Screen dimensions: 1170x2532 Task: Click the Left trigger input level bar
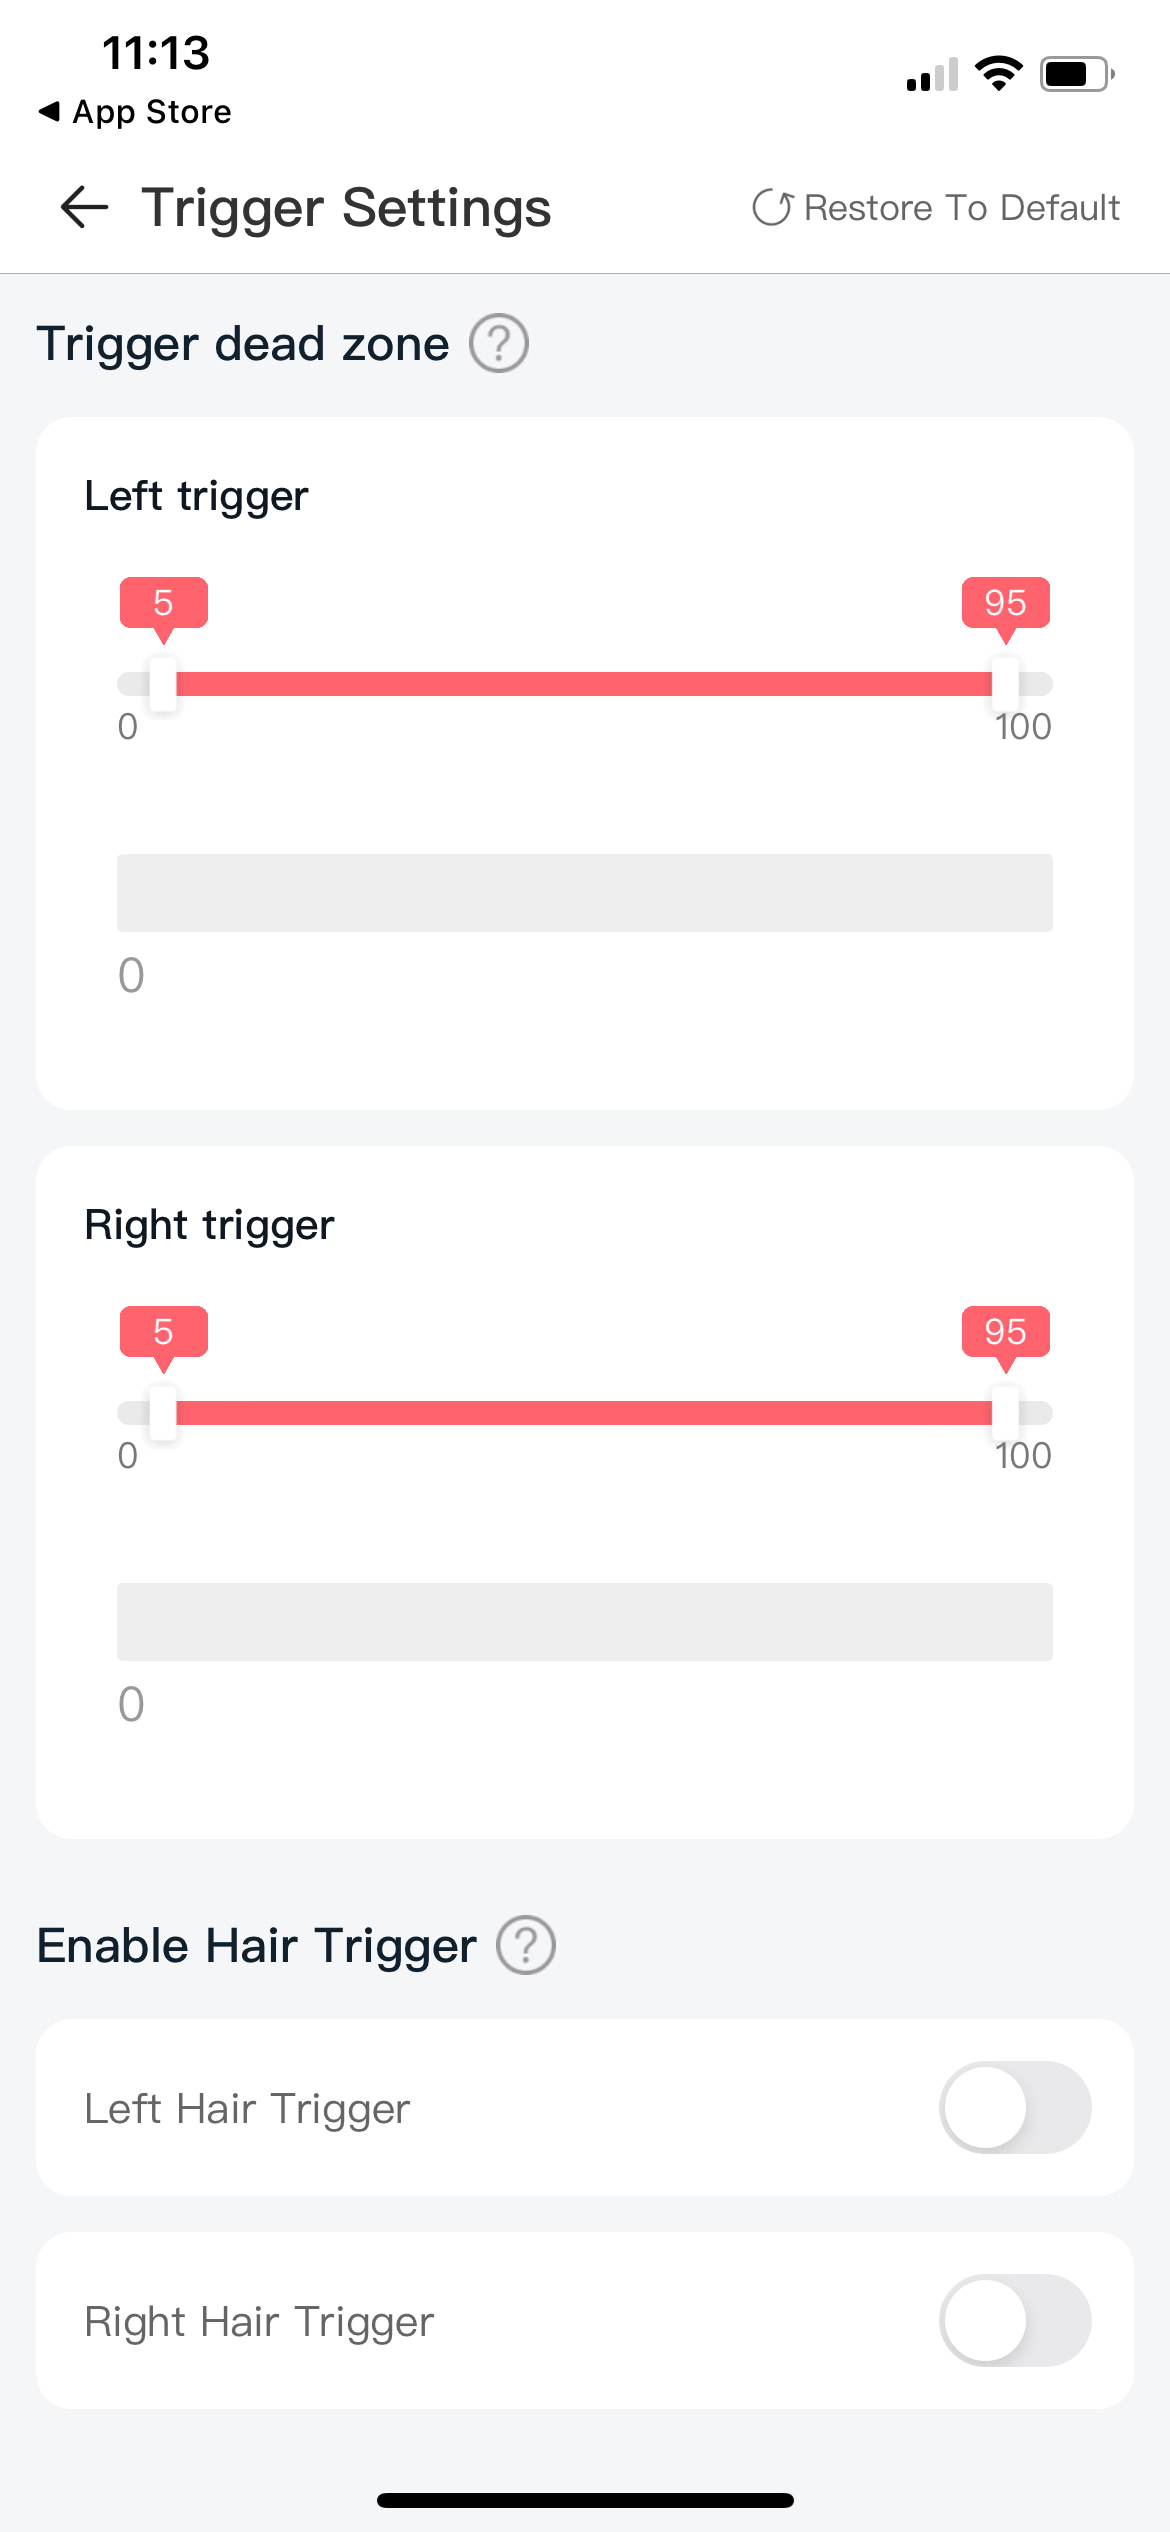pyautogui.click(x=585, y=893)
